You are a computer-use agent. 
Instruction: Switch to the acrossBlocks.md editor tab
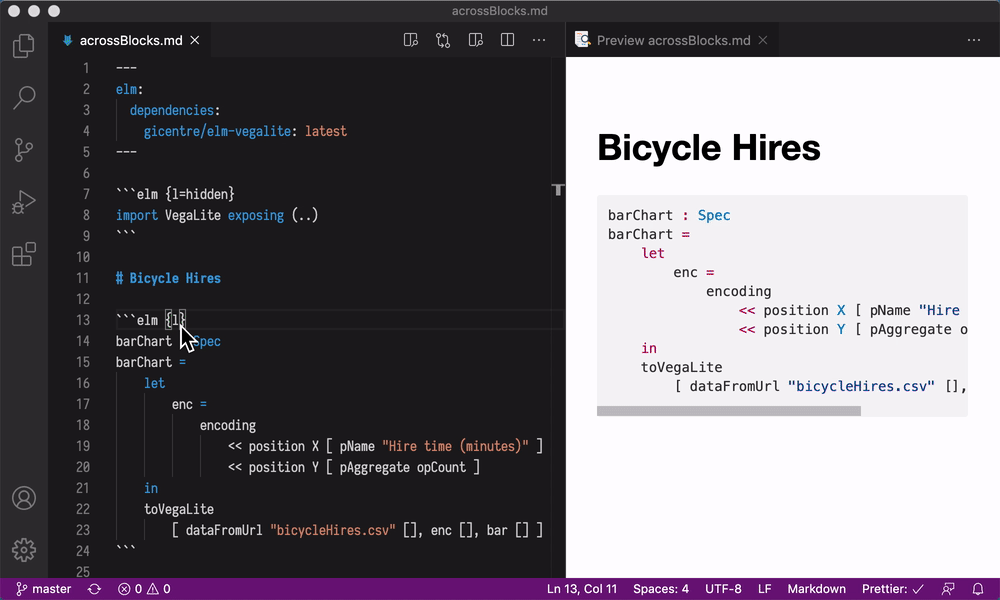point(130,40)
